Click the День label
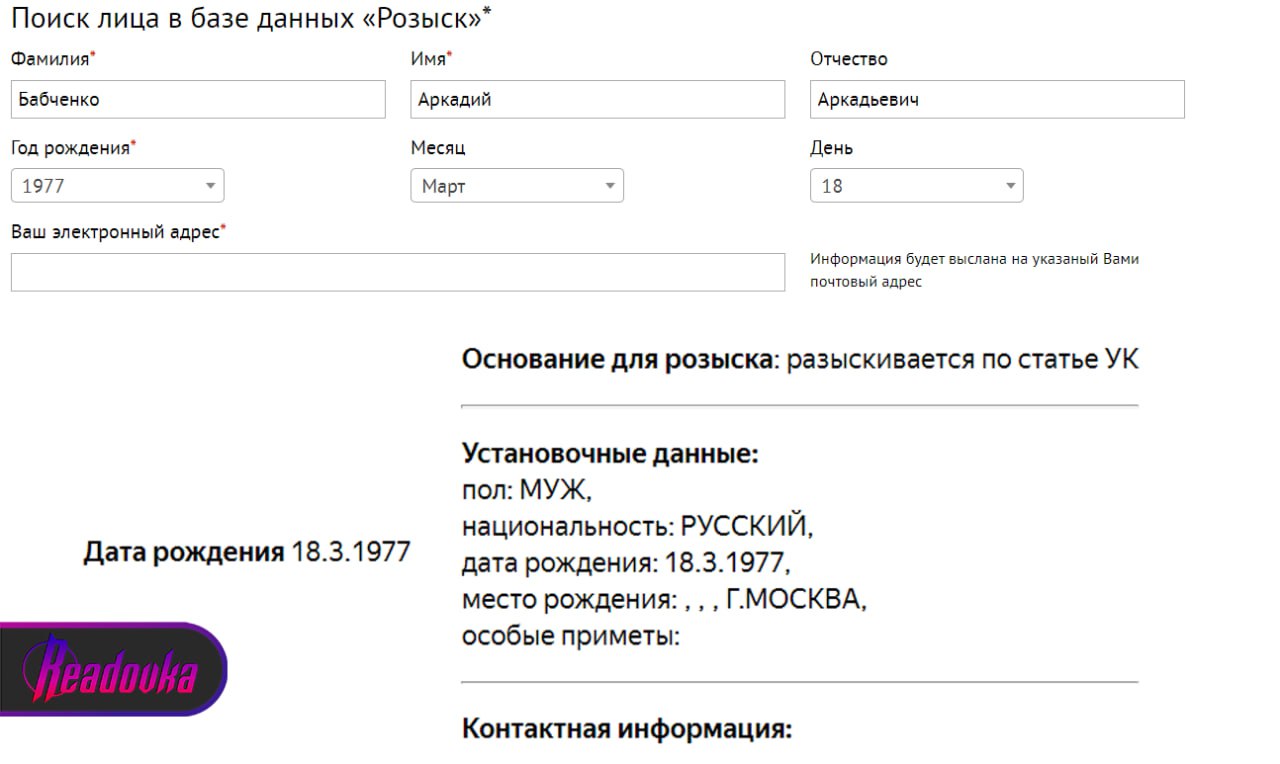Viewport: 1280px width, 764px height. pyautogui.click(x=831, y=148)
